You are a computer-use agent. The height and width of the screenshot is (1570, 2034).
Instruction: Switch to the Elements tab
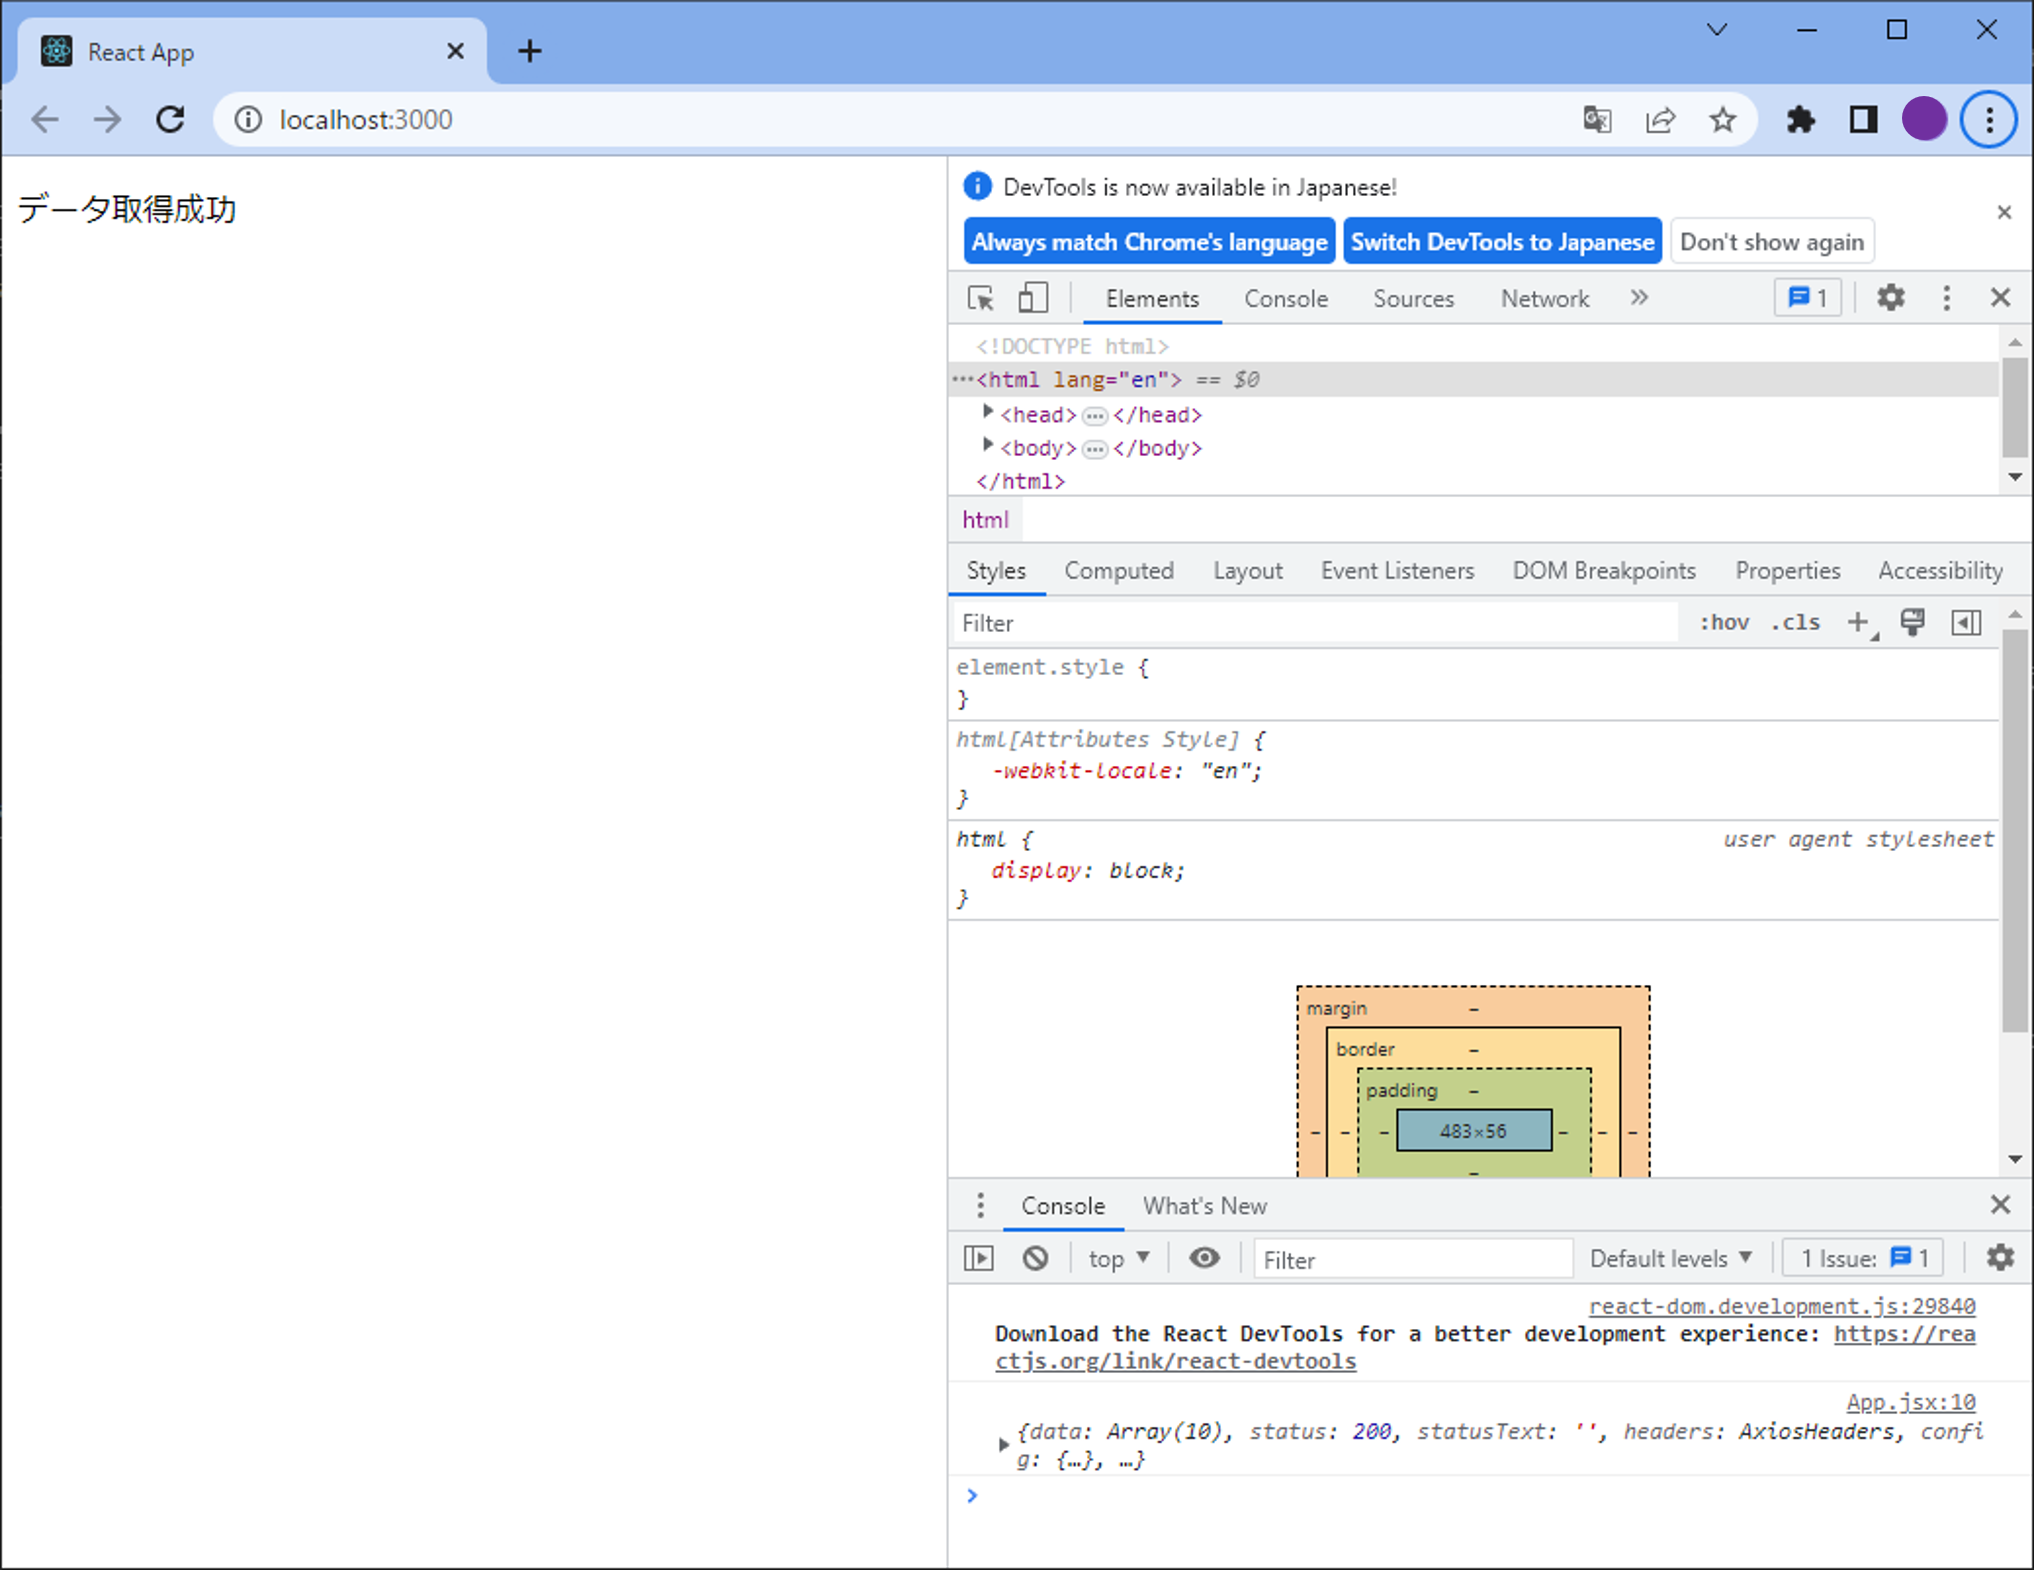1152,299
